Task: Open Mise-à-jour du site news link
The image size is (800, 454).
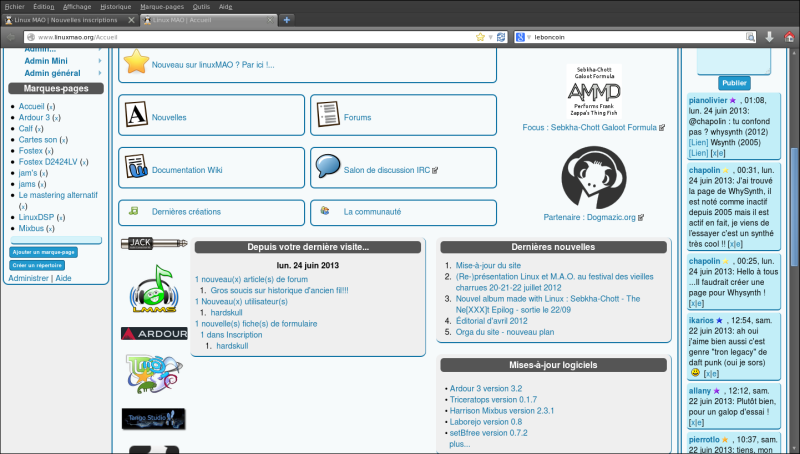Action: [488, 265]
